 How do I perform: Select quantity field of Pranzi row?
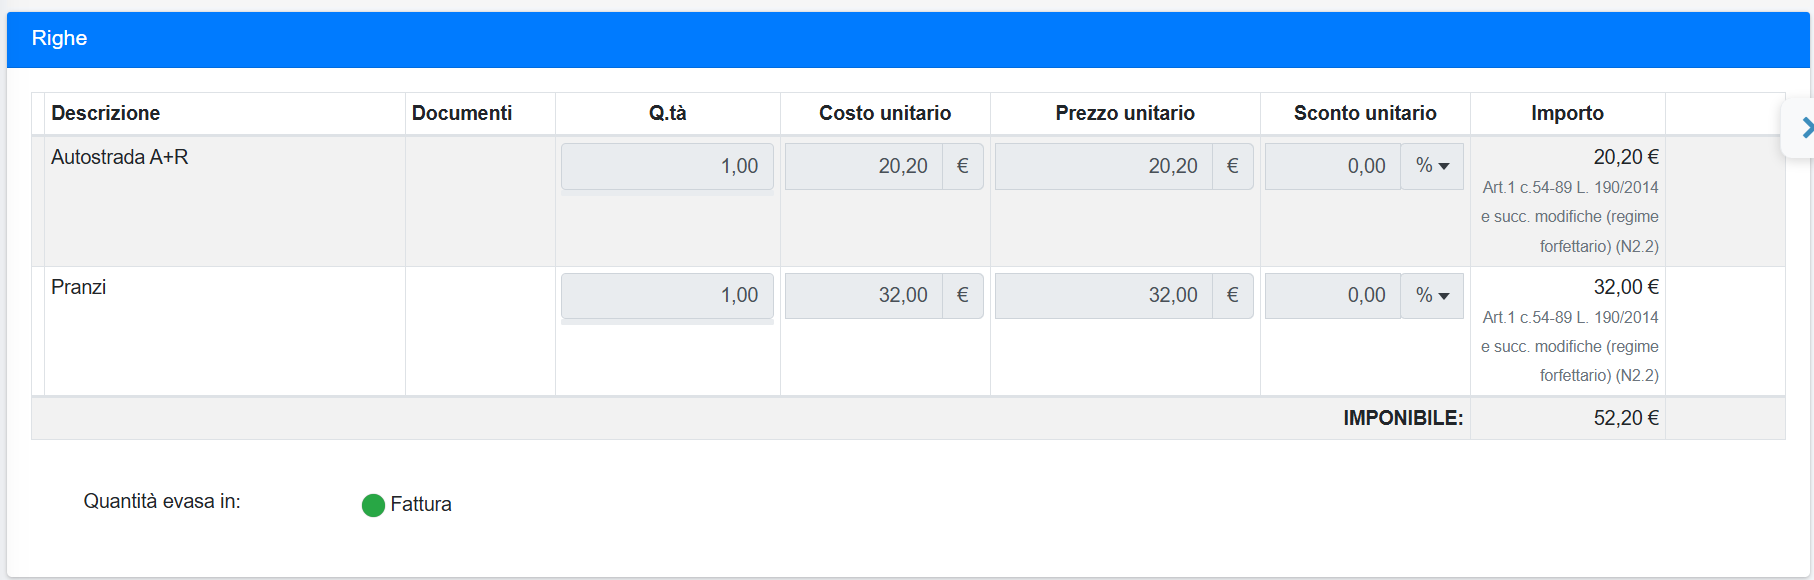click(667, 296)
